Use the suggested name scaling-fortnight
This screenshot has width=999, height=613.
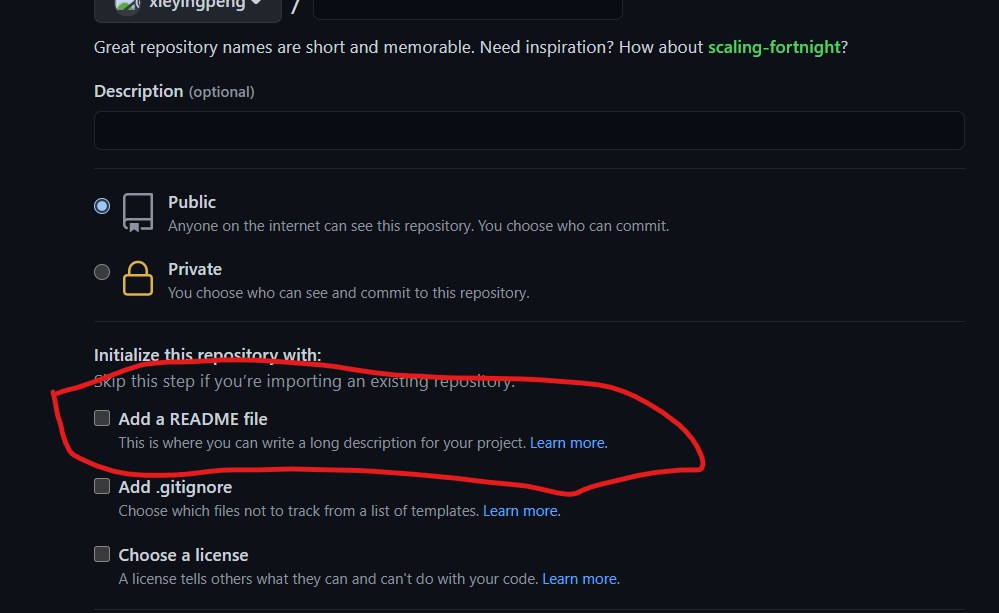coord(774,47)
